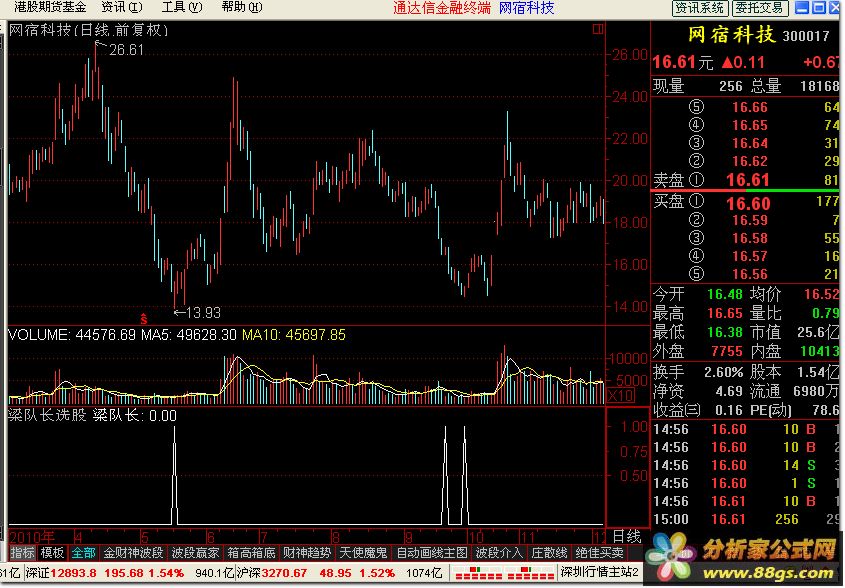Open the 帮助(H) menu
This screenshot has height=588, width=845.
[242, 7]
